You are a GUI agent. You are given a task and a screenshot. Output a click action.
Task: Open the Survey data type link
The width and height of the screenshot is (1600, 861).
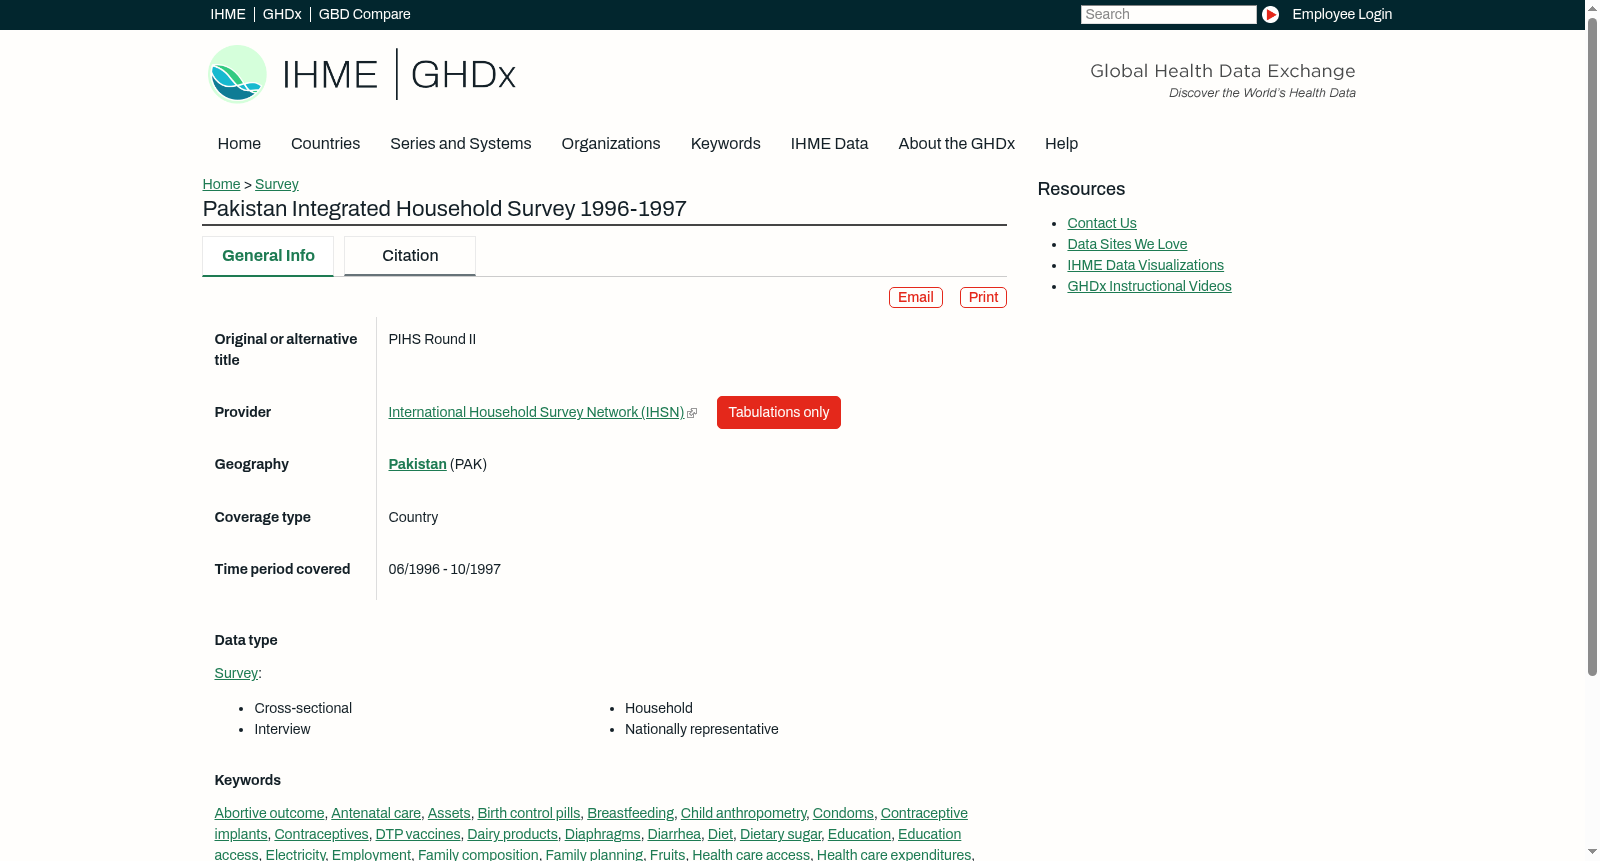236,673
